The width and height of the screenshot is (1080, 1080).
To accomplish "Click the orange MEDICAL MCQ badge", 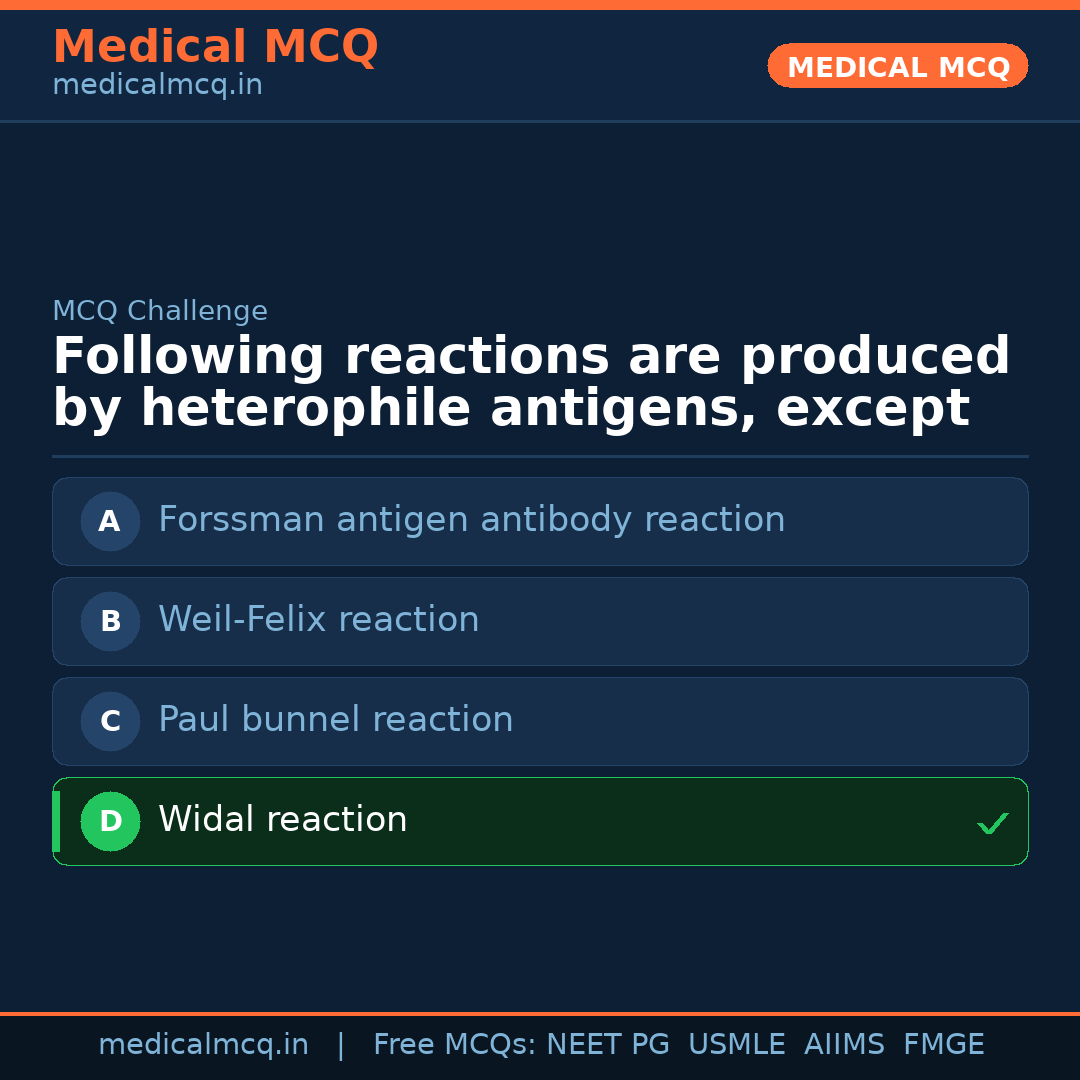I will 897,67.
